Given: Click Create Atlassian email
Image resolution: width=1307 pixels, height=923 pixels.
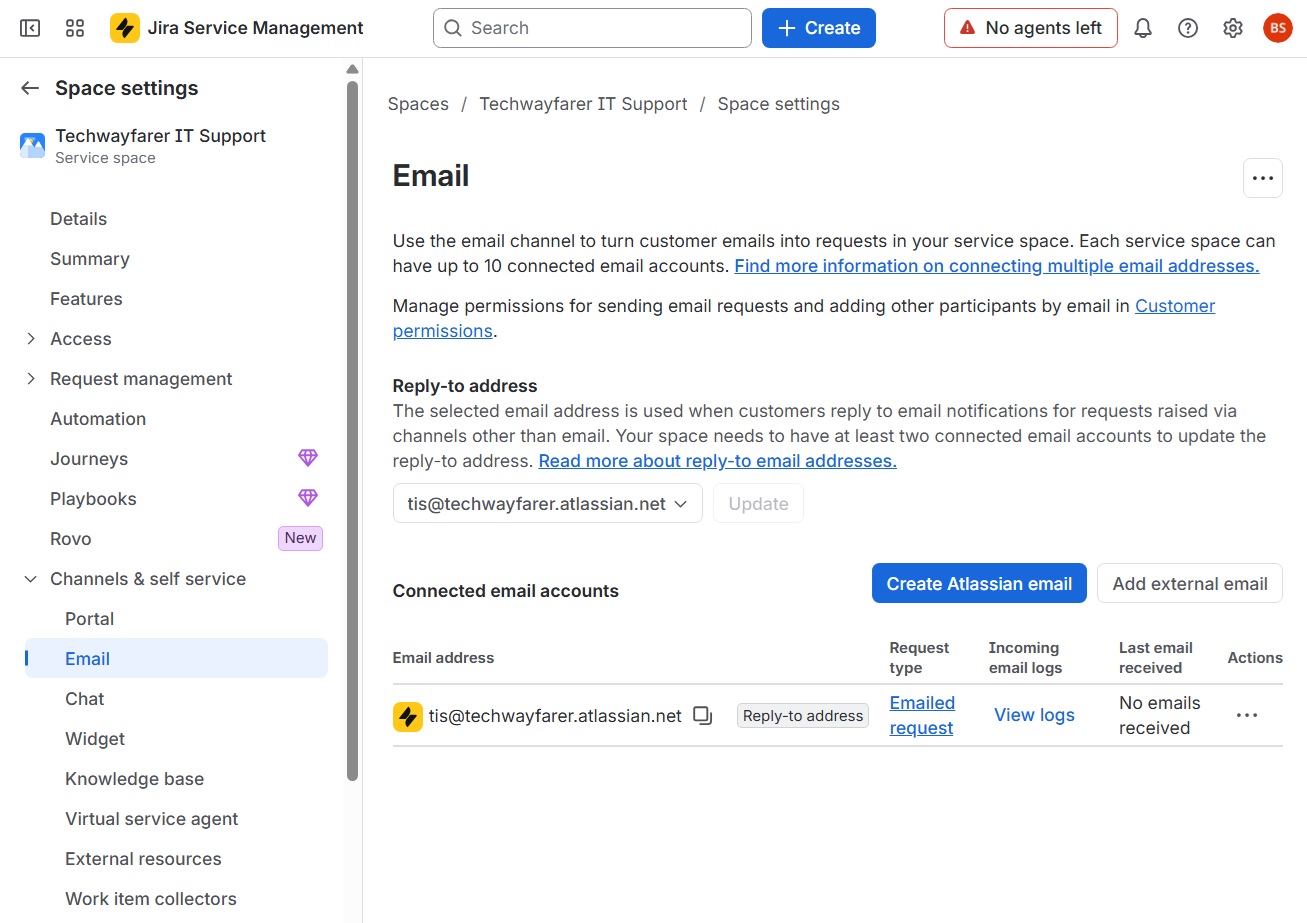Looking at the screenshot, I should tap(979, 583).
